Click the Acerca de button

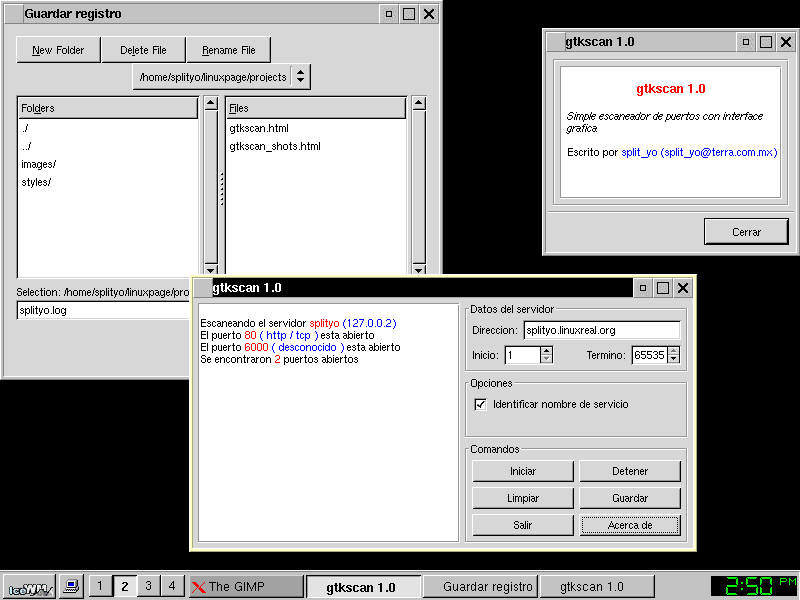click(630, 525)
